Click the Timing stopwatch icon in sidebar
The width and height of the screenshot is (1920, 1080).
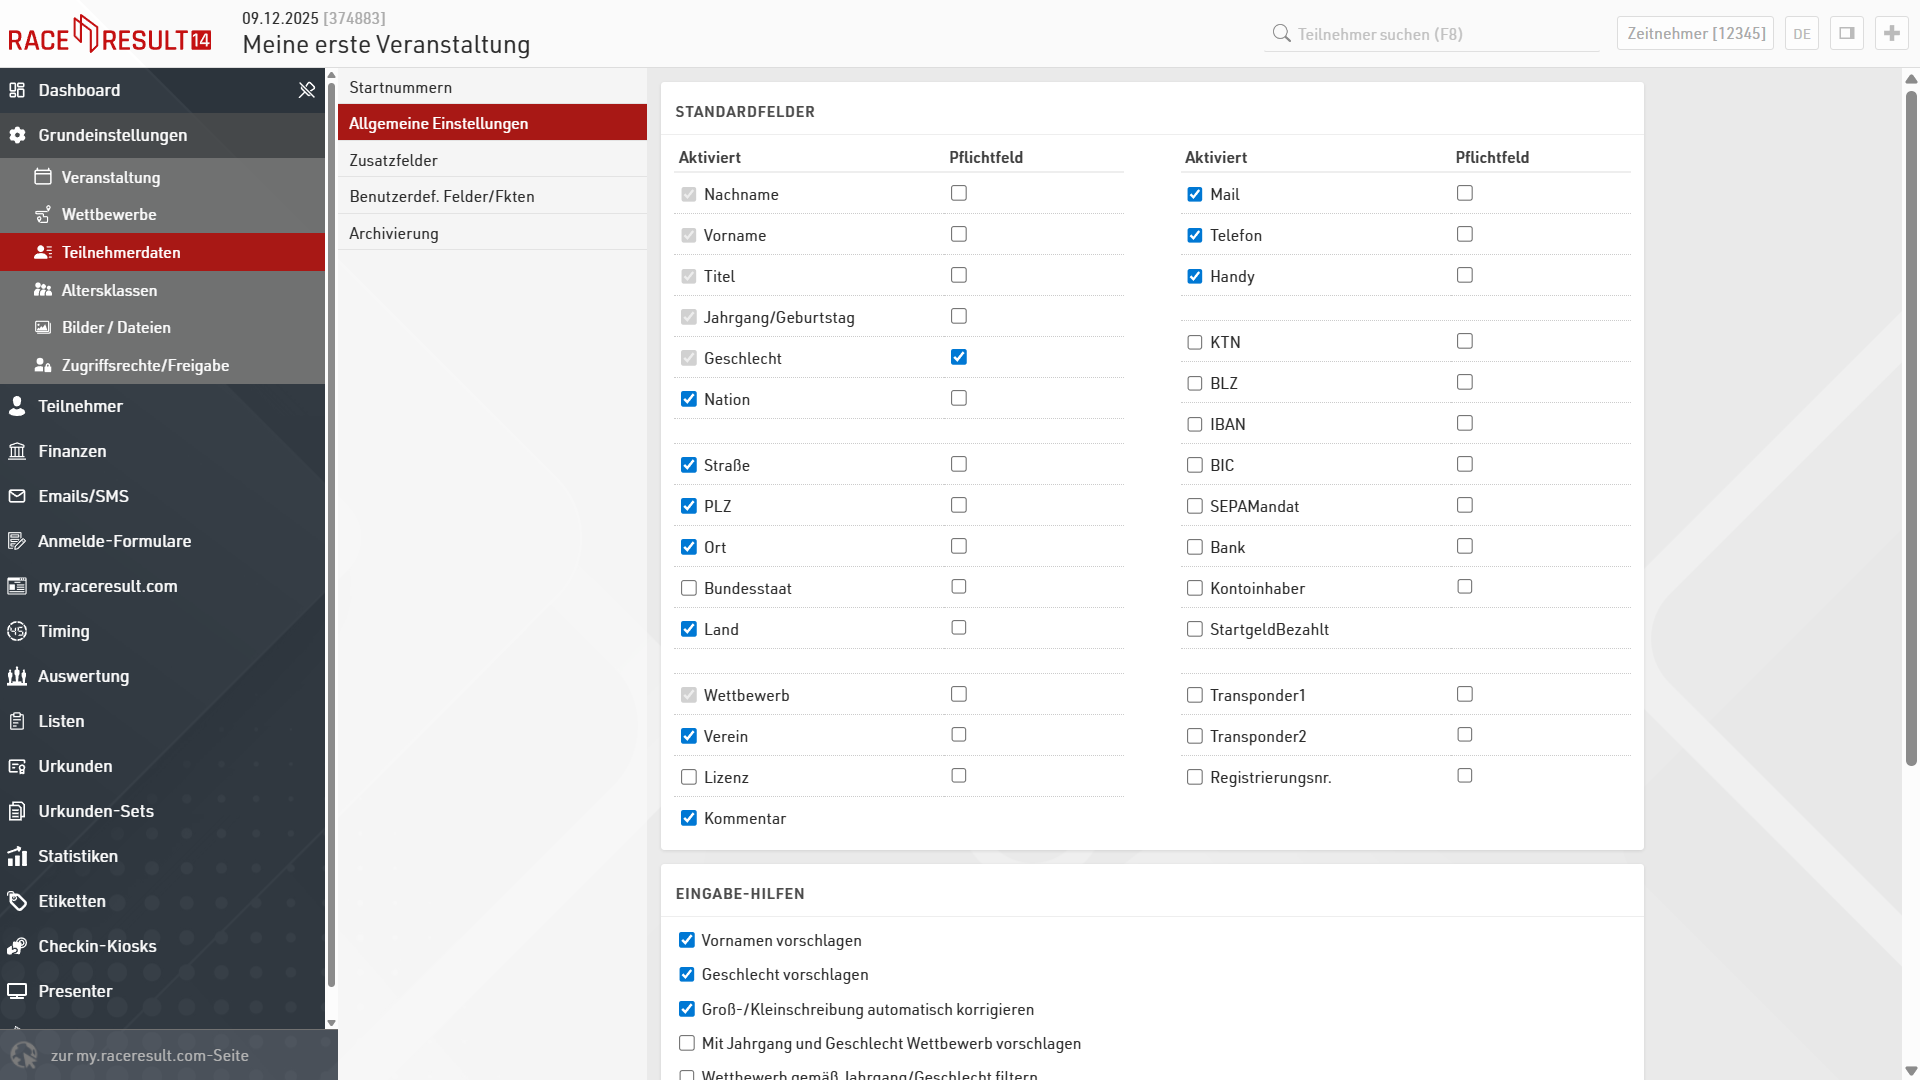click(x=17, y=631)
